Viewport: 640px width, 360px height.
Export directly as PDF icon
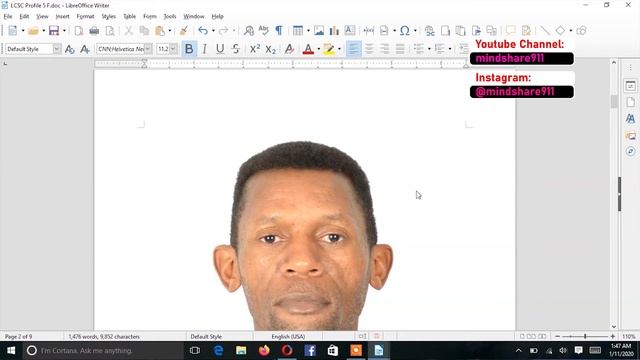[x=79, y=31]
